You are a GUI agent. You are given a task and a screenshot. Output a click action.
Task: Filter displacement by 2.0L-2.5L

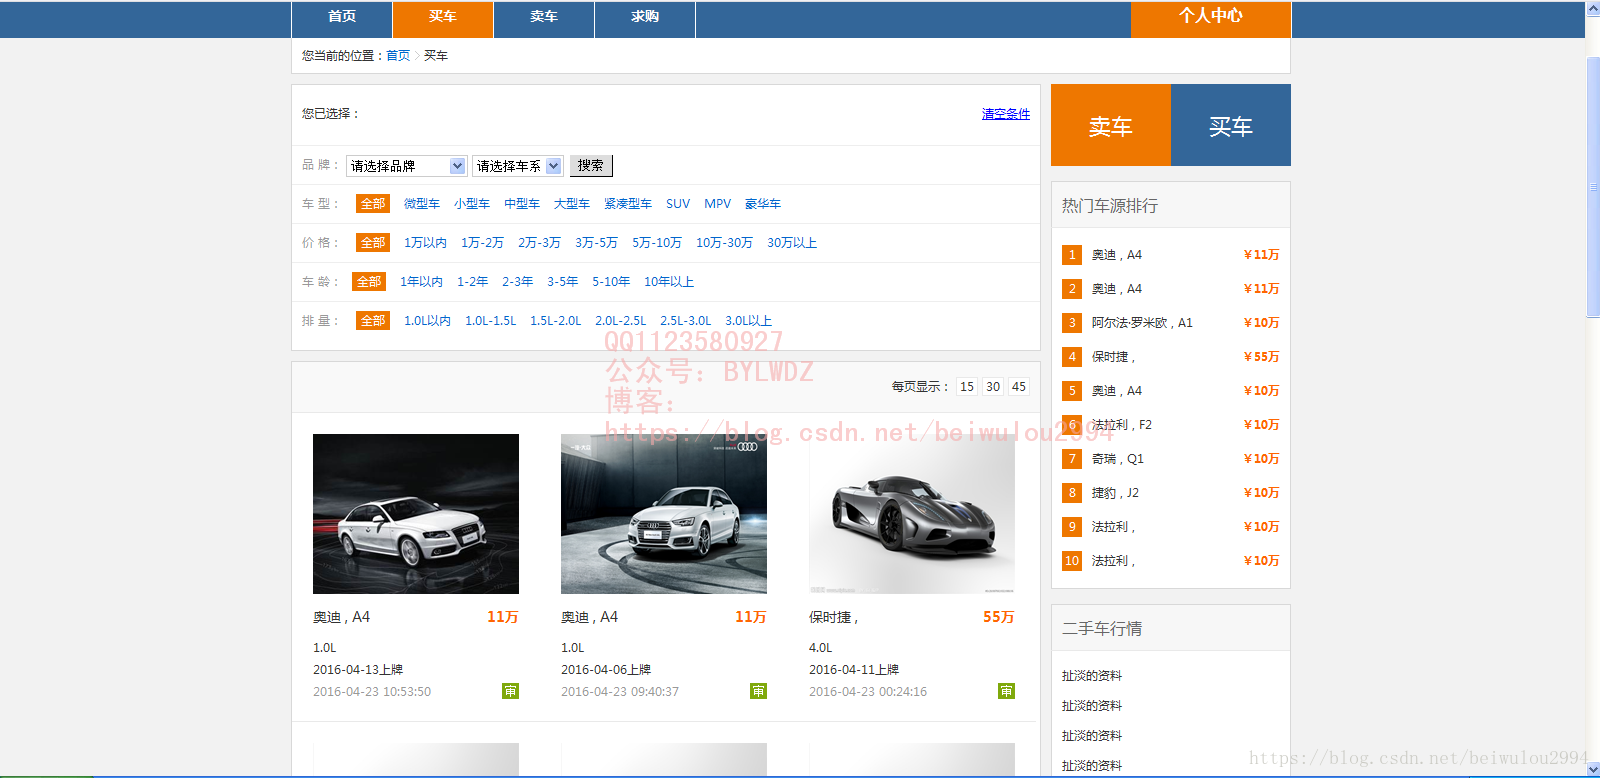pos(621,321)
